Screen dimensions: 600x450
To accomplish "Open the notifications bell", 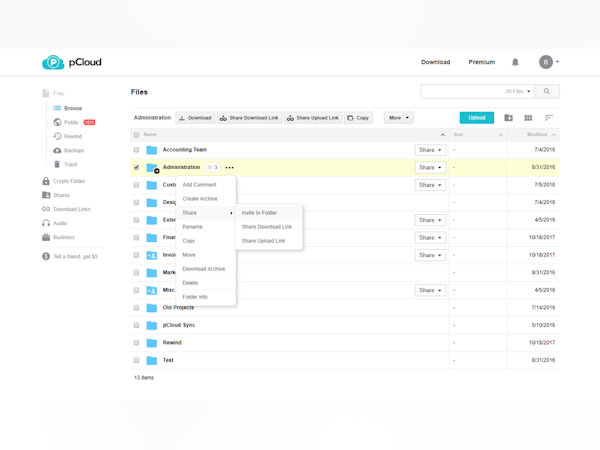I will pos(515,62).
